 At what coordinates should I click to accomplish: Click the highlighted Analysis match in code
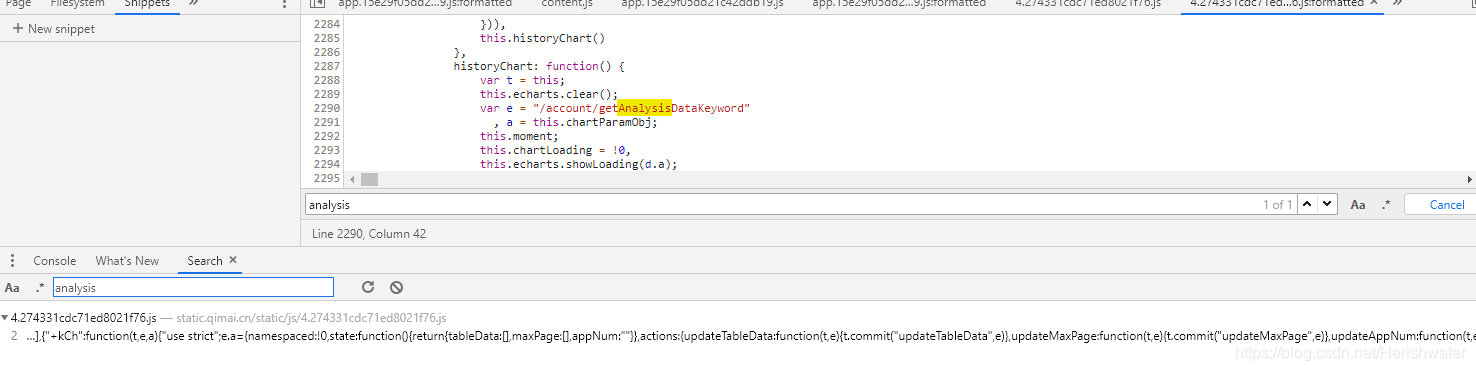[x=644, y=108]
